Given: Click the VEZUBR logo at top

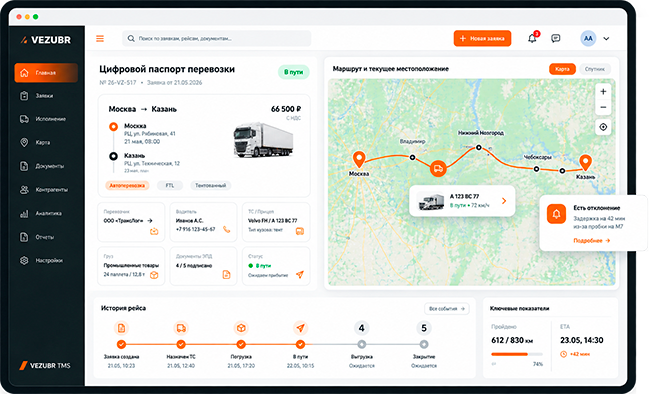Looking at the screenshot, I should point(46,40).
